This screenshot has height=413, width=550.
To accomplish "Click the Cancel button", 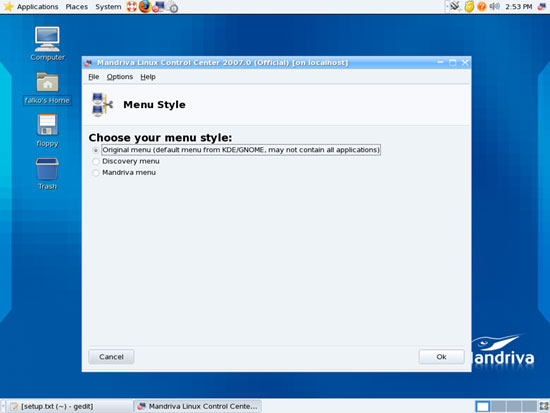I will click(111, 357).
